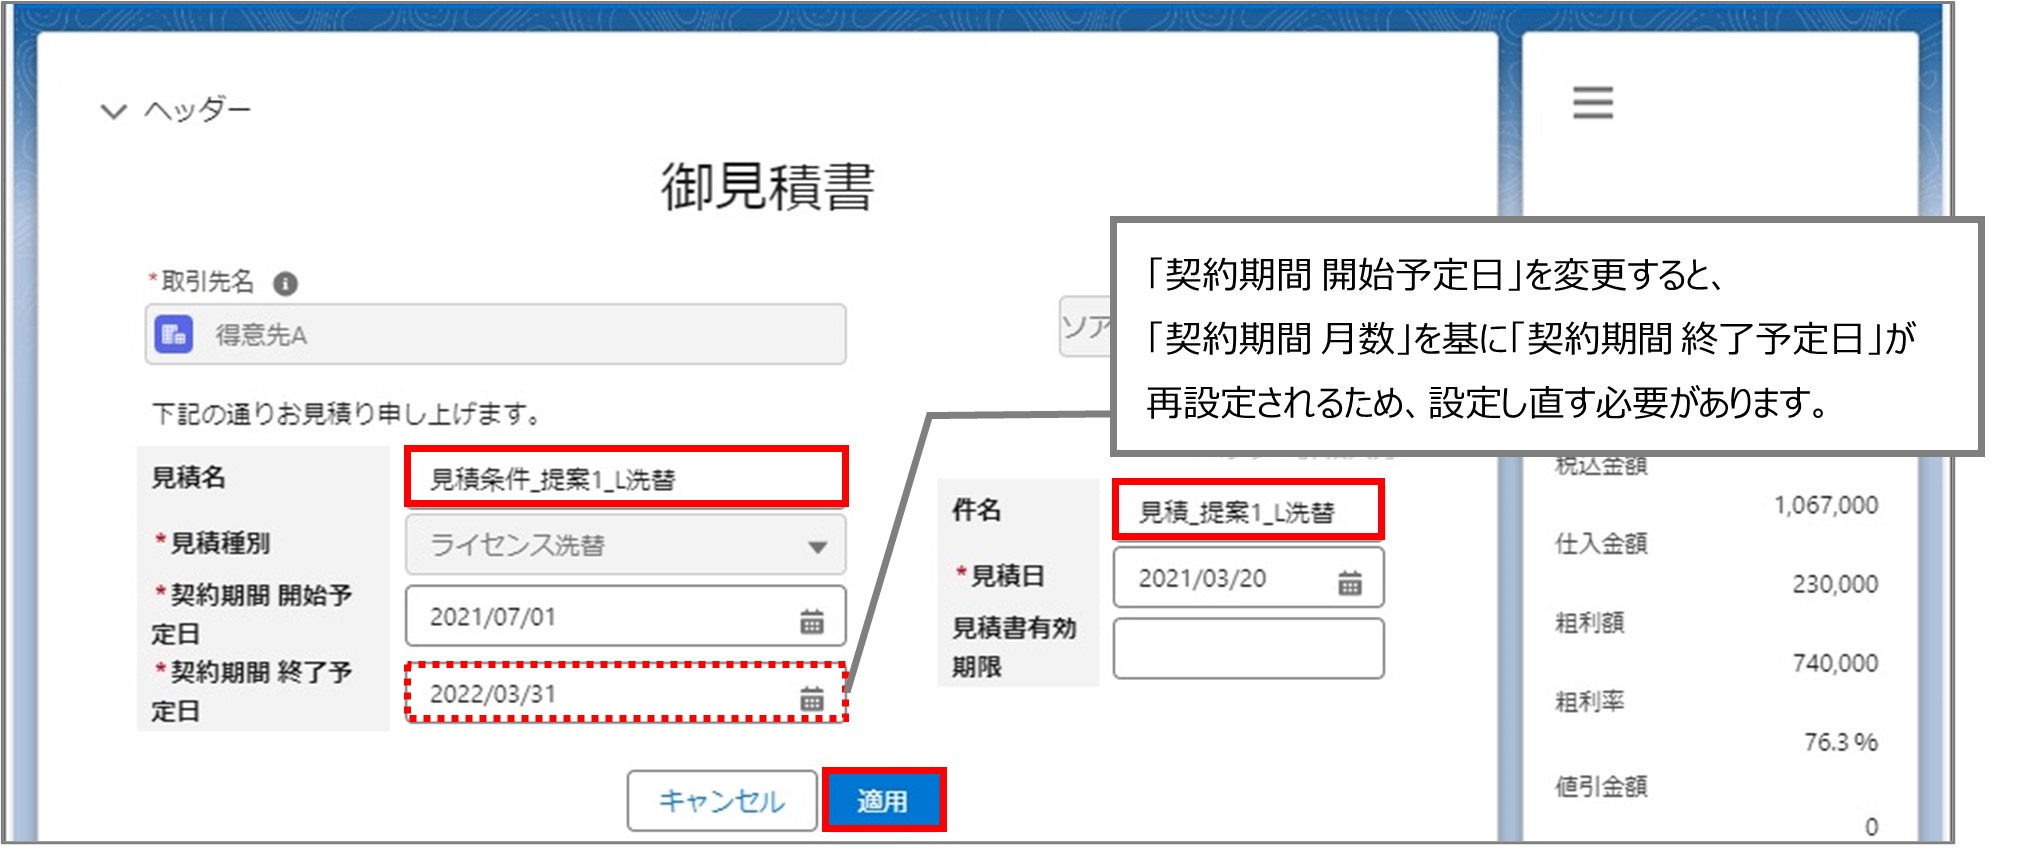Click the ヘッダー section label
2027x850 pixels.
coord(198,110)
